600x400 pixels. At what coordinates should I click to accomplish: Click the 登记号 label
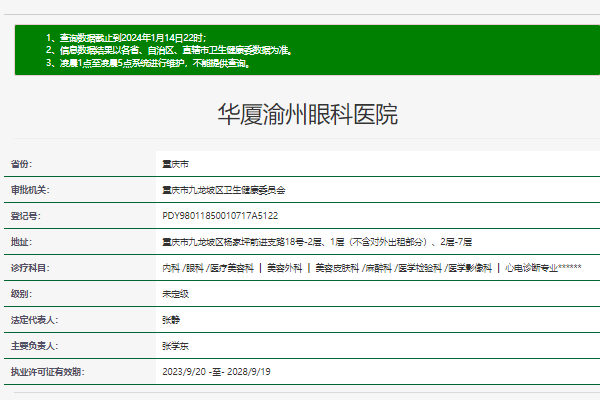pos(26,216)
